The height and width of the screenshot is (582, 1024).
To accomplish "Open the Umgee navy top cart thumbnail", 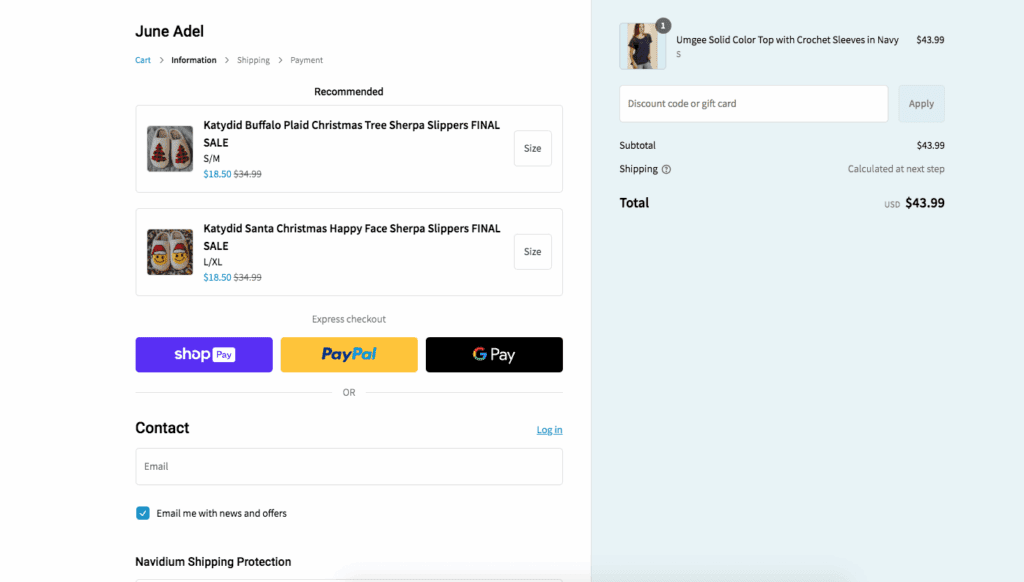I will click(x=642, y=47).
